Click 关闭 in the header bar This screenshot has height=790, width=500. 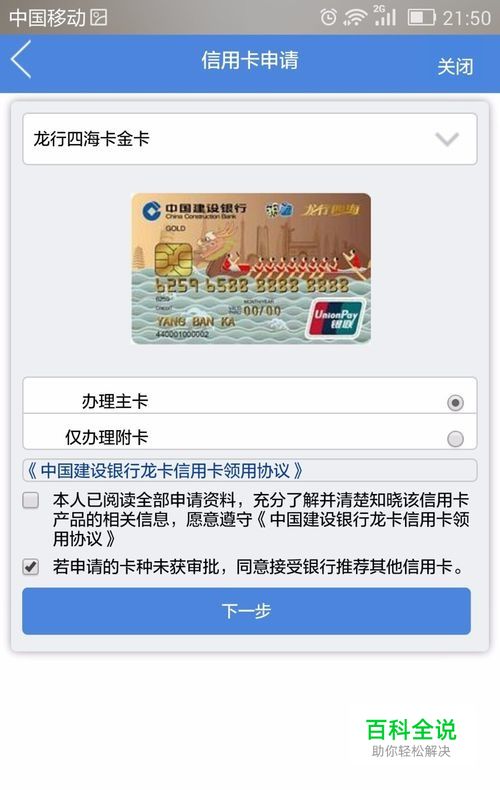tap(455, 66)
